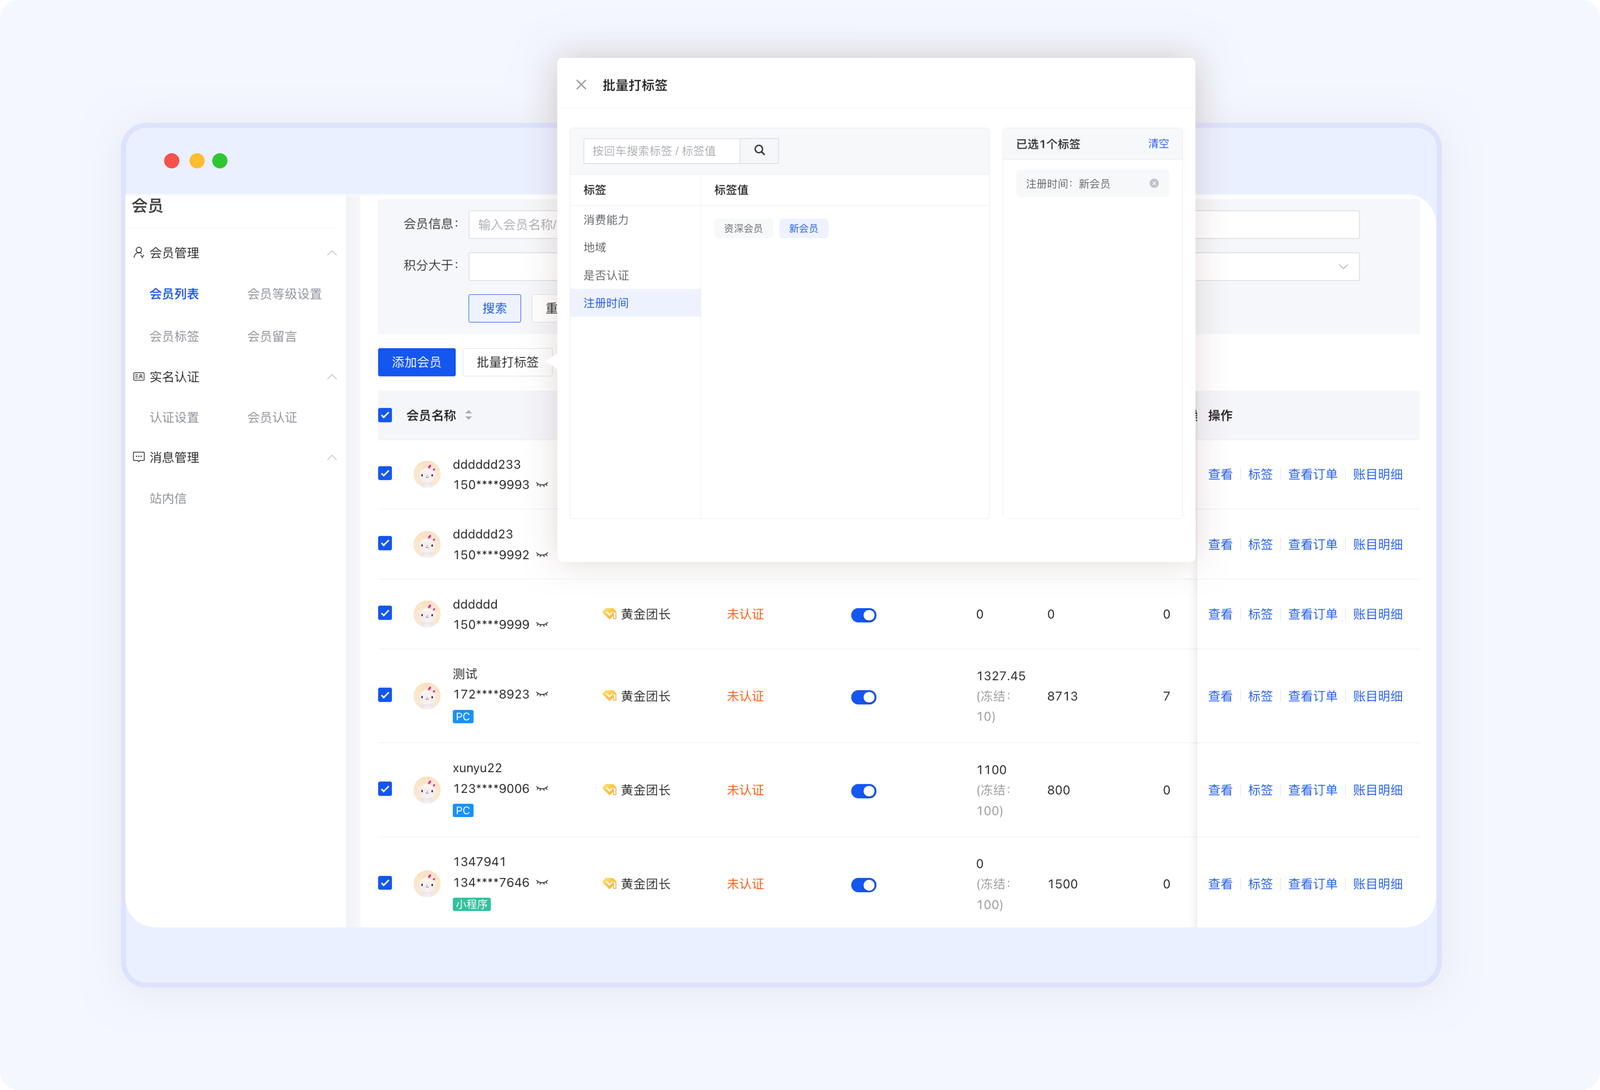The height and width of the screenshot is (1090, 1600).
Task: Click the sort icon beside 会员名称
Action: click(468, 415)
